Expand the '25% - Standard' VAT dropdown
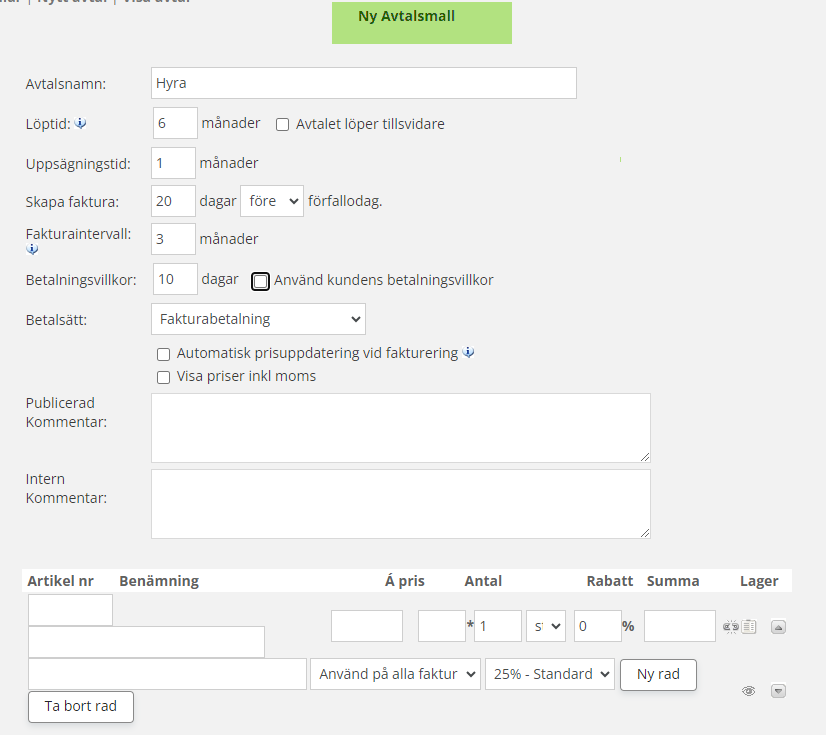 click(x=549, y=674)
